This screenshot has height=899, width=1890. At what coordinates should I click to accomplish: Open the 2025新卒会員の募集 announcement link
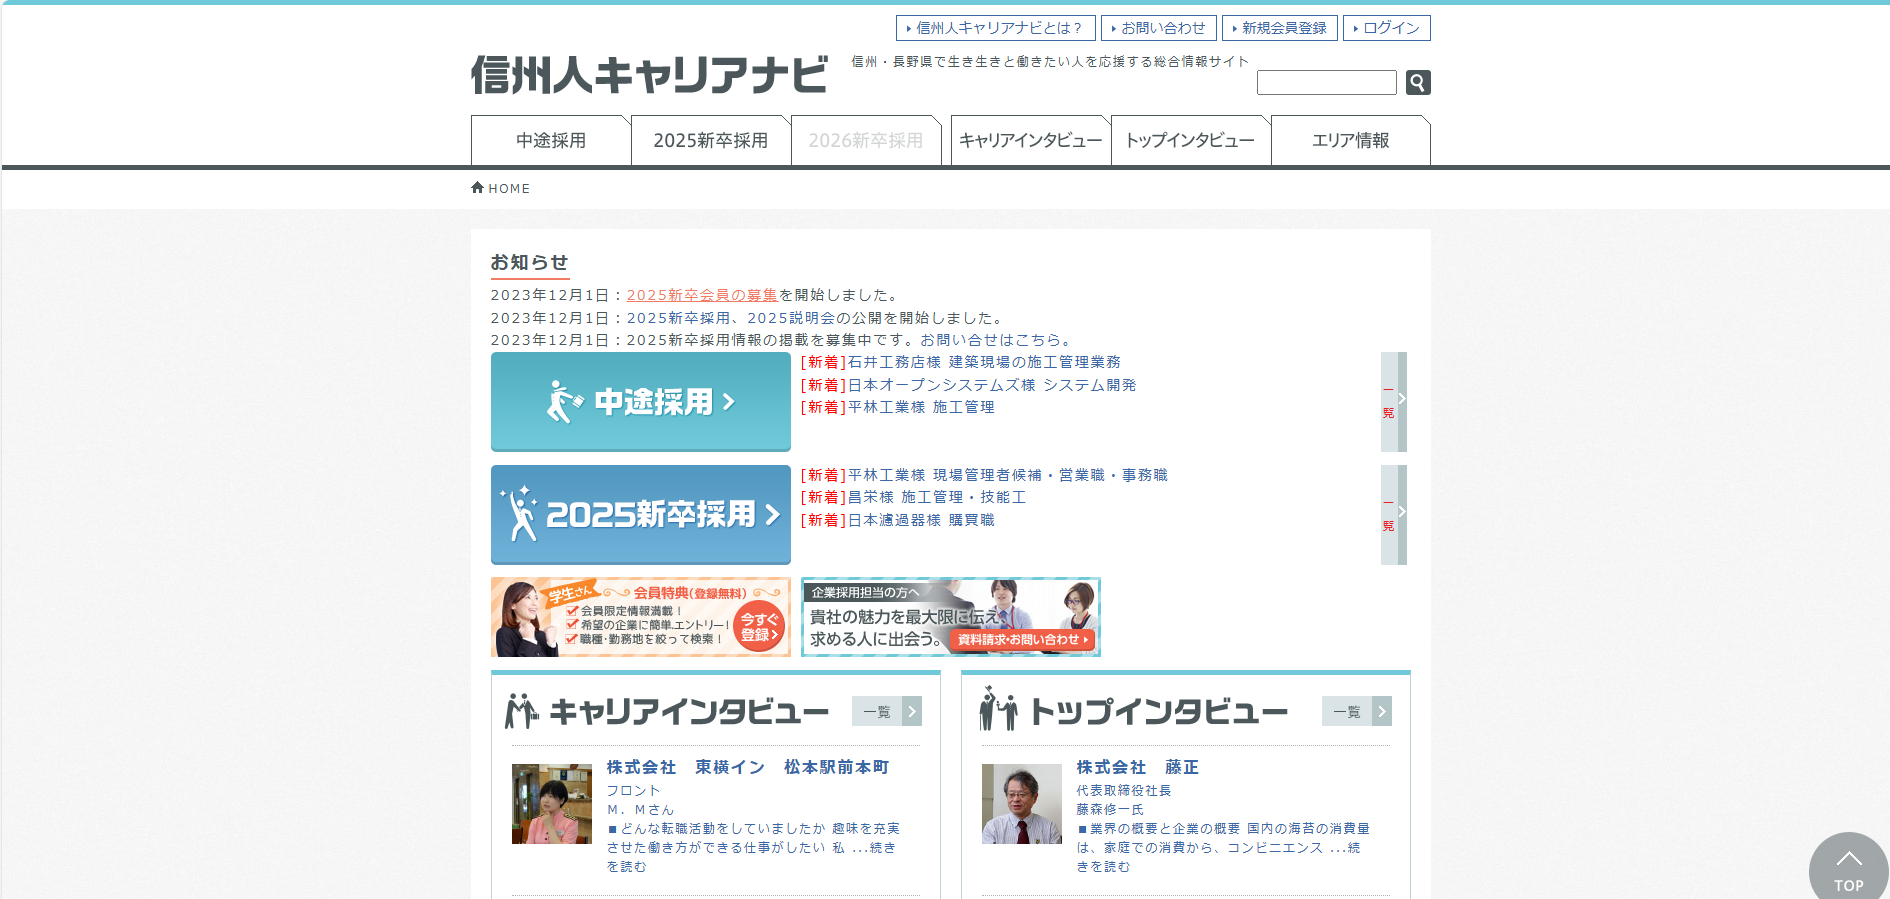pos(701,295)
